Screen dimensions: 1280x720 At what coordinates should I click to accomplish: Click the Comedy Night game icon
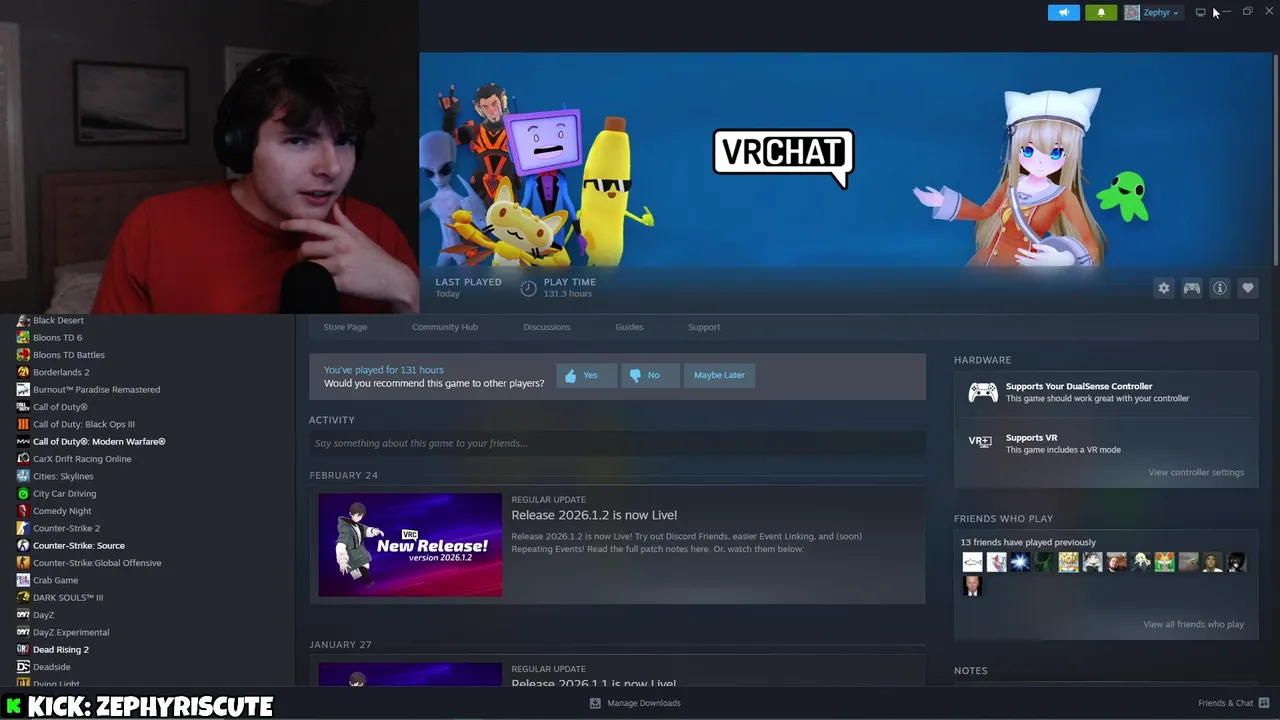pyautogui.click(x=23, y=511)
